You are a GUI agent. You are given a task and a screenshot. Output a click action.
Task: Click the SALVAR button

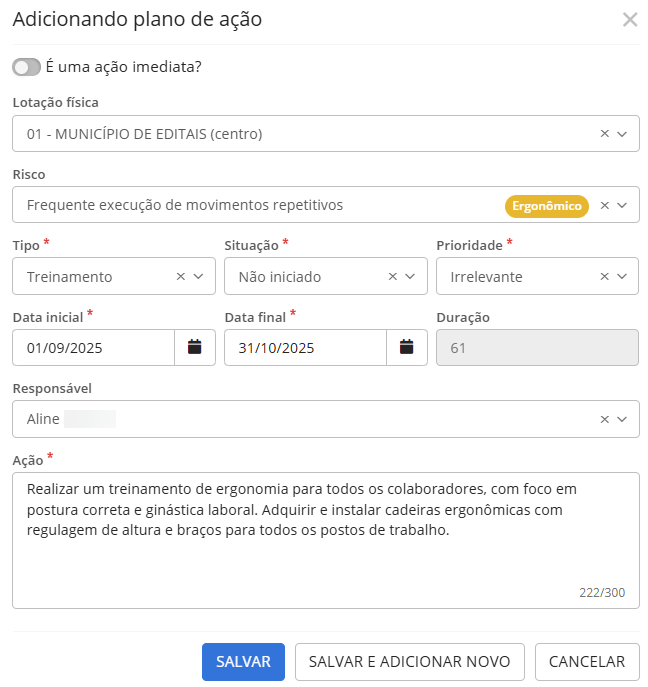coord(243,661)
